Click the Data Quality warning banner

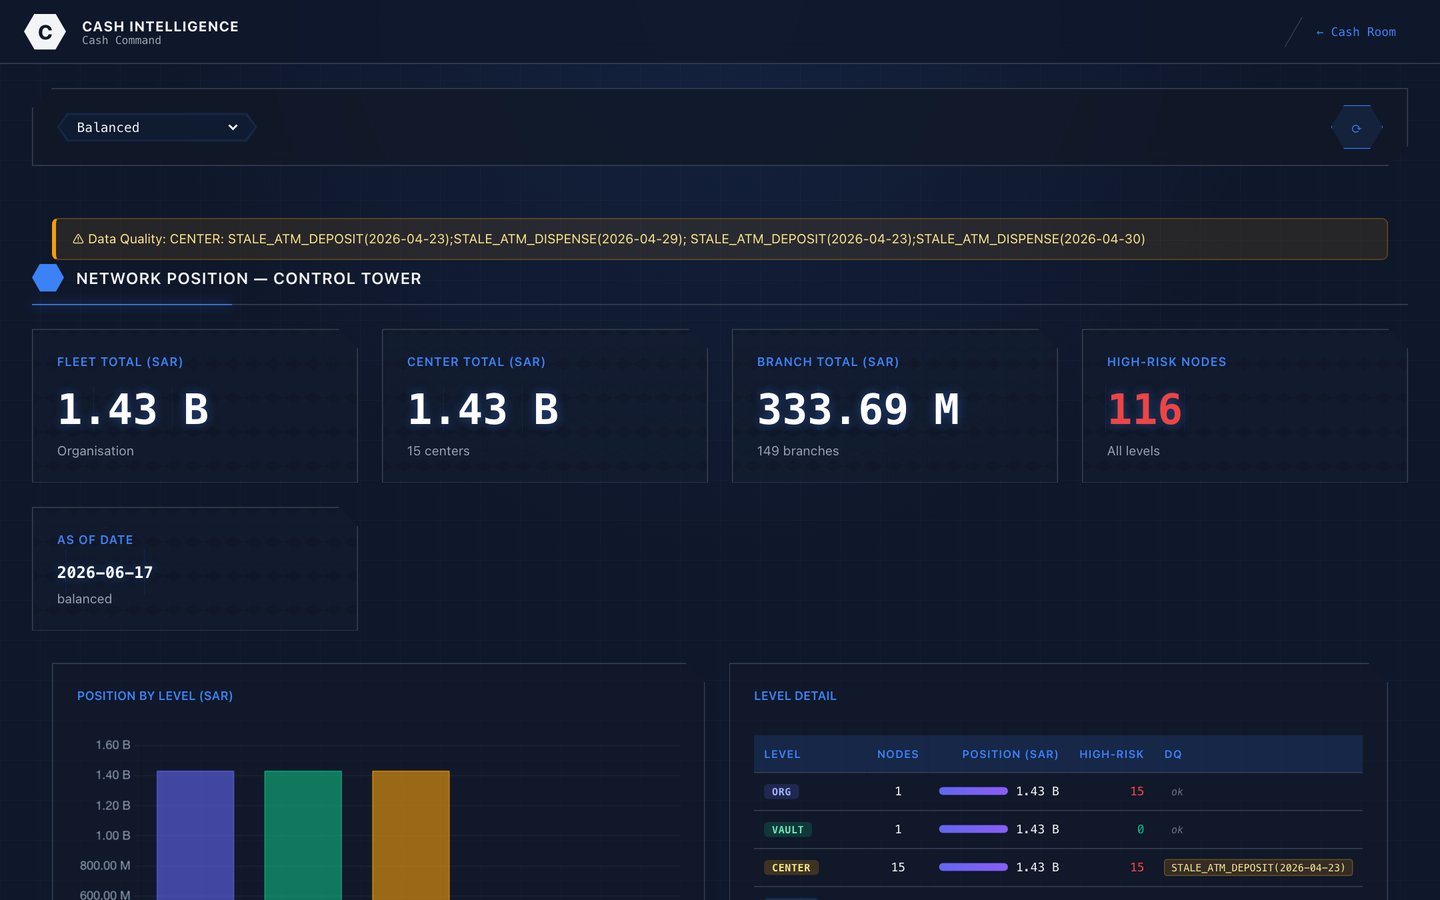pos(720,239)
